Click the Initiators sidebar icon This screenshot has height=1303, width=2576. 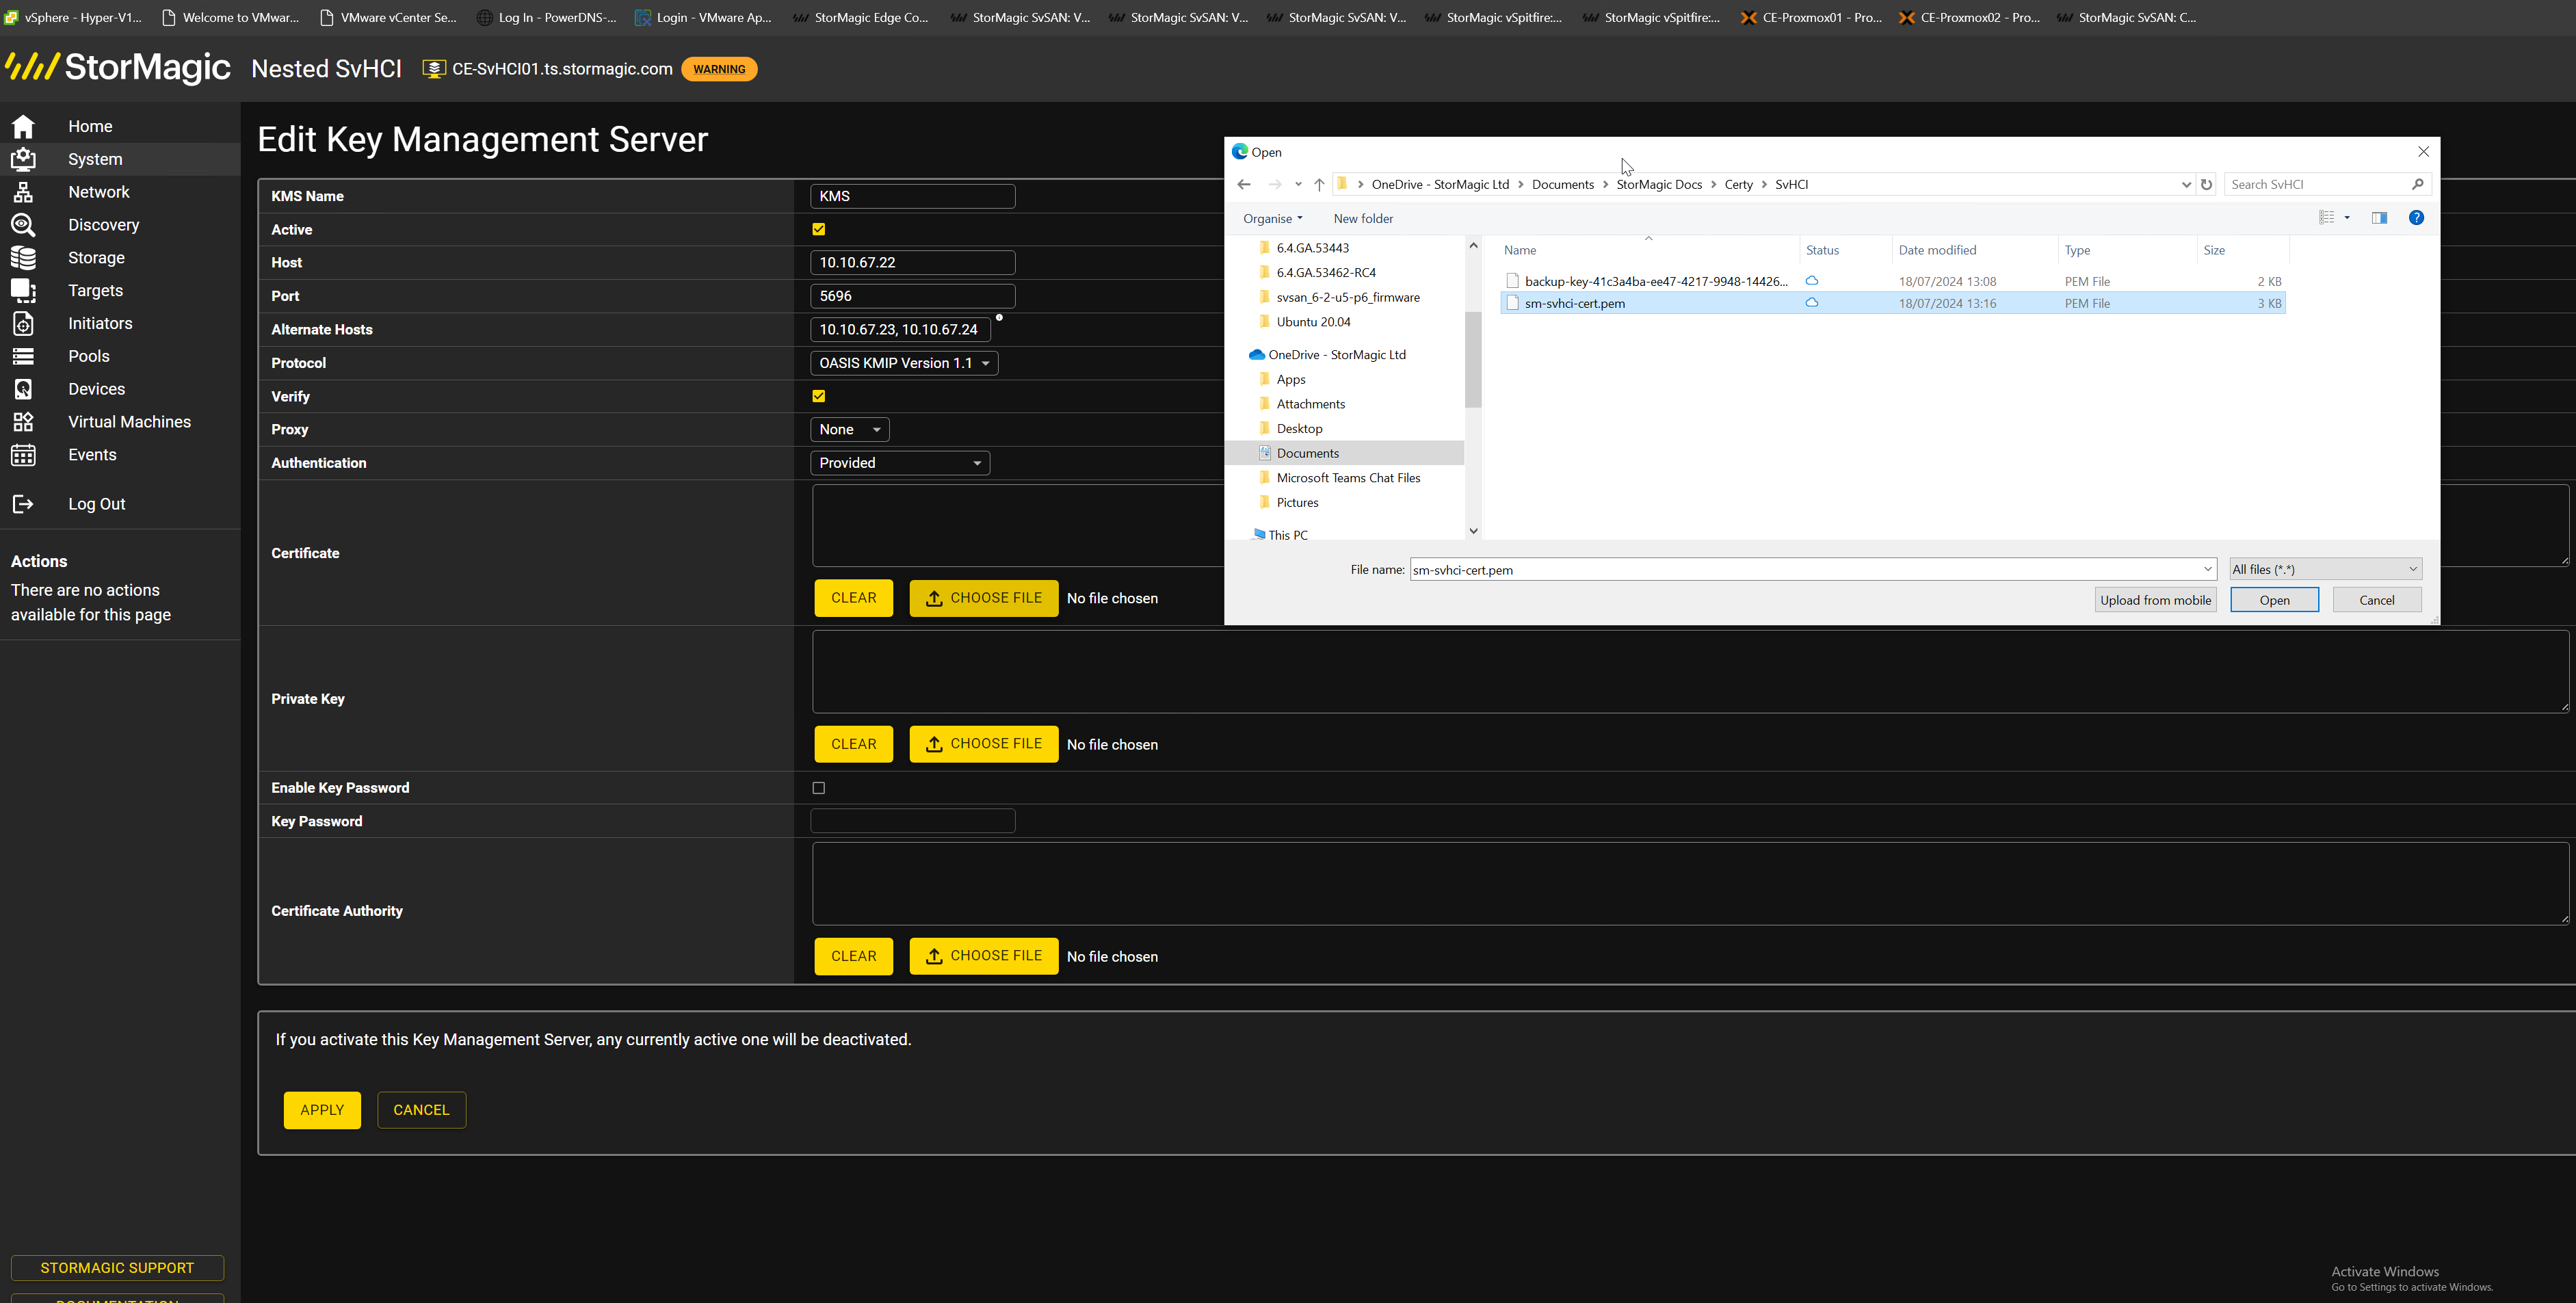(23, 323)
